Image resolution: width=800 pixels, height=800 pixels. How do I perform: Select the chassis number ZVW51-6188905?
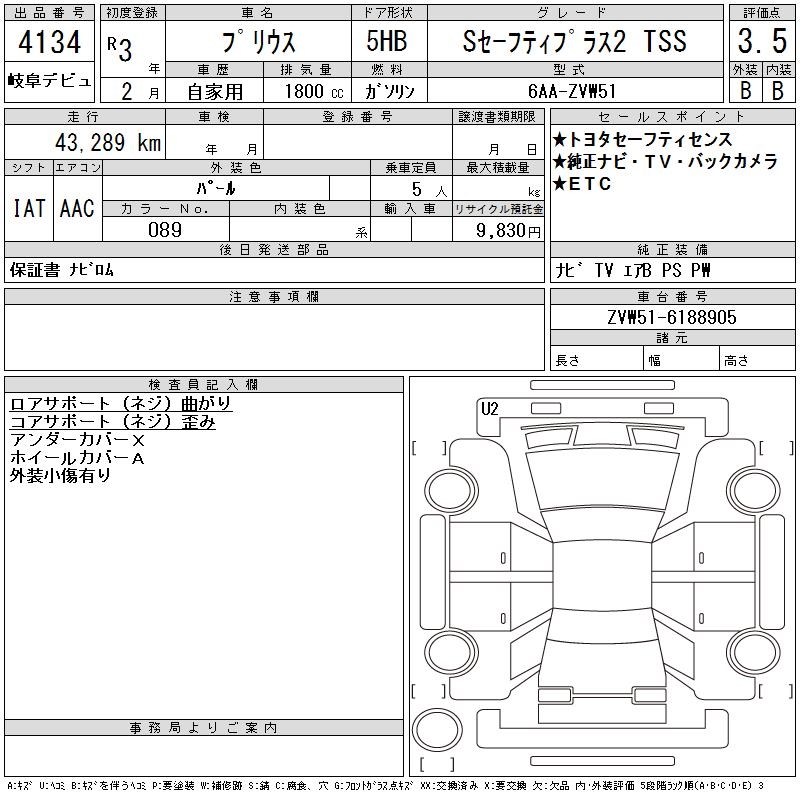[x=672, y=317]
